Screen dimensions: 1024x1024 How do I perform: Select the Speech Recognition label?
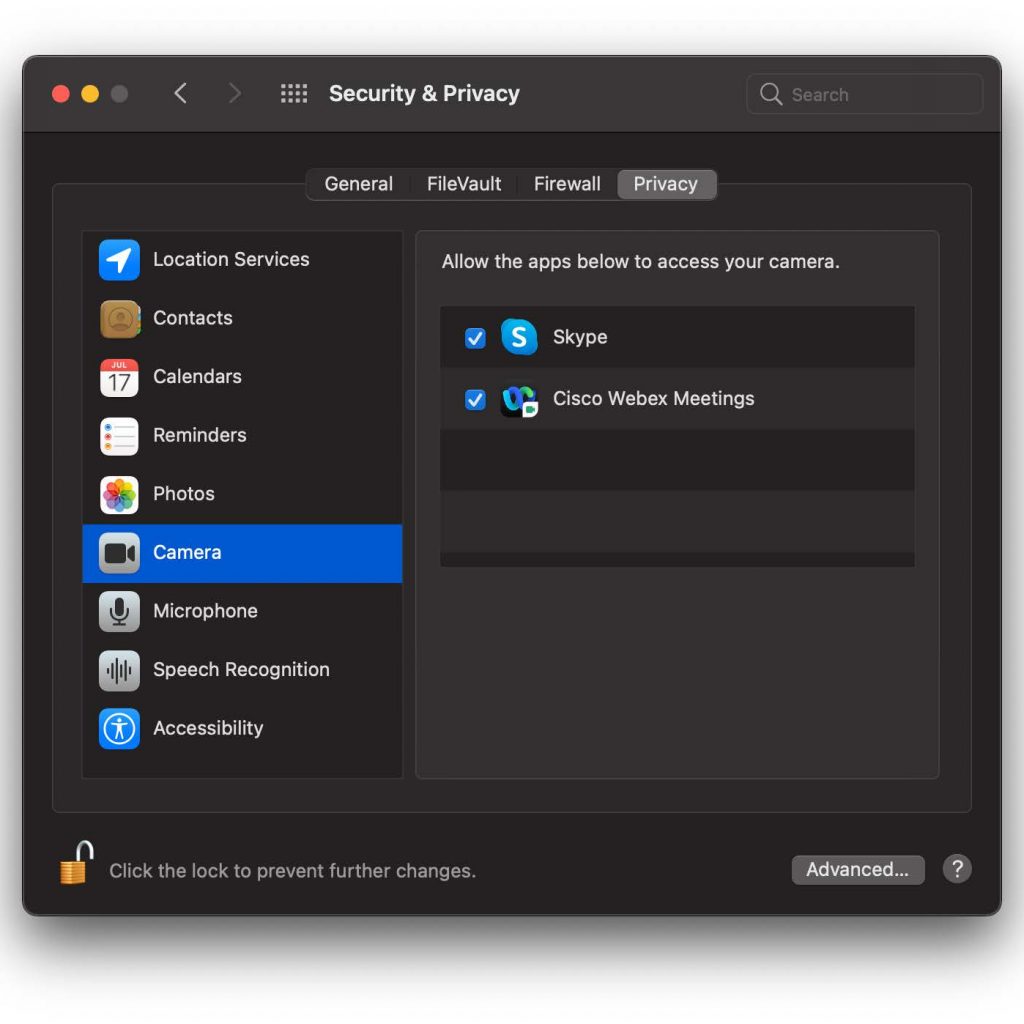click(241, 670)
